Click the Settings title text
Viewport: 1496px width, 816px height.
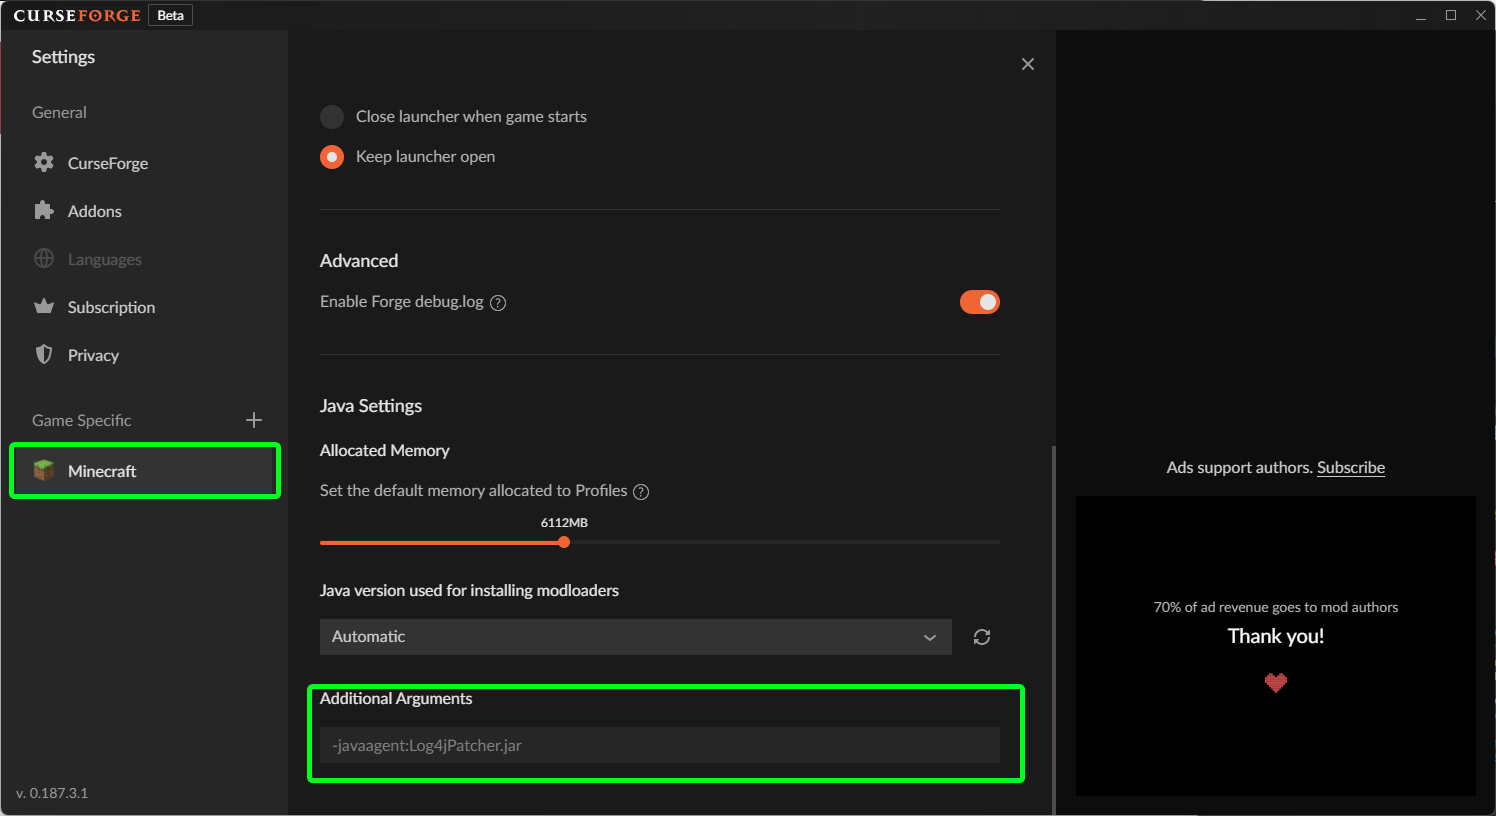(x=63, y=57)
